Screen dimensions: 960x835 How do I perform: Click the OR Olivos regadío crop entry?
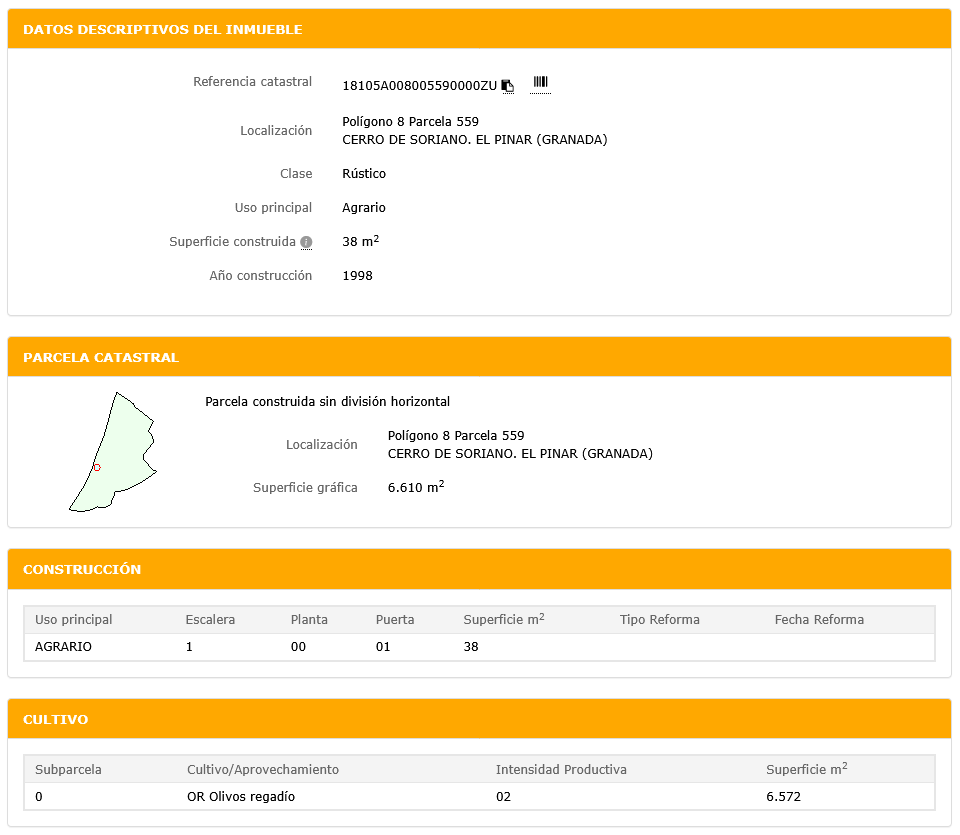point(241,797)
